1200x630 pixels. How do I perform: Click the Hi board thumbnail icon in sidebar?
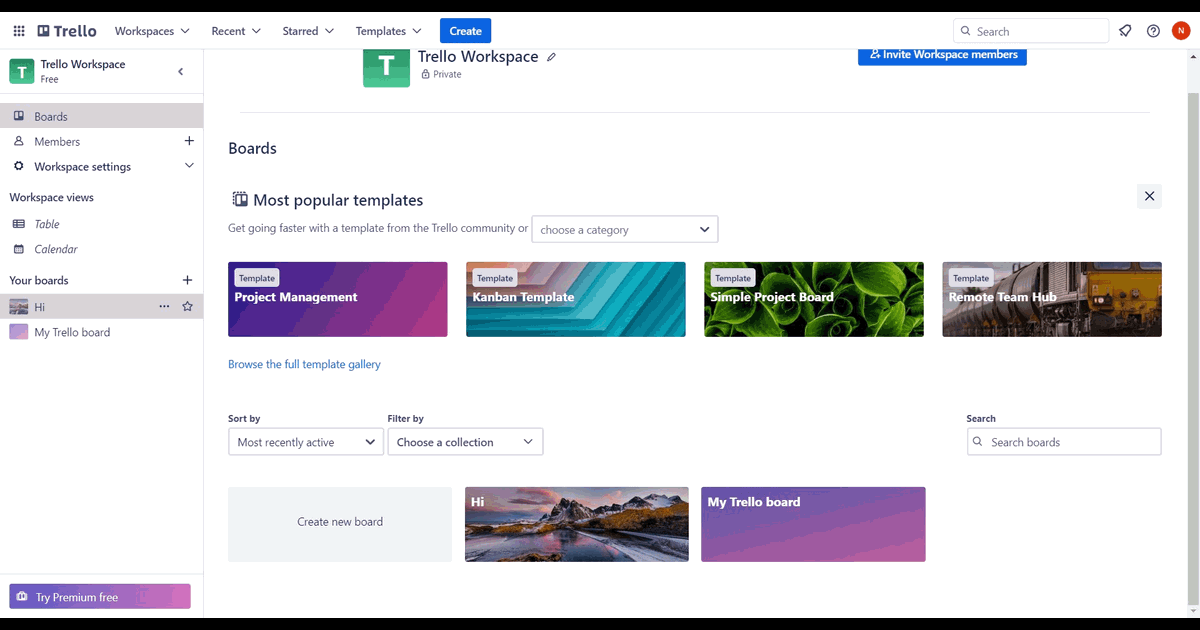[19, 307]
